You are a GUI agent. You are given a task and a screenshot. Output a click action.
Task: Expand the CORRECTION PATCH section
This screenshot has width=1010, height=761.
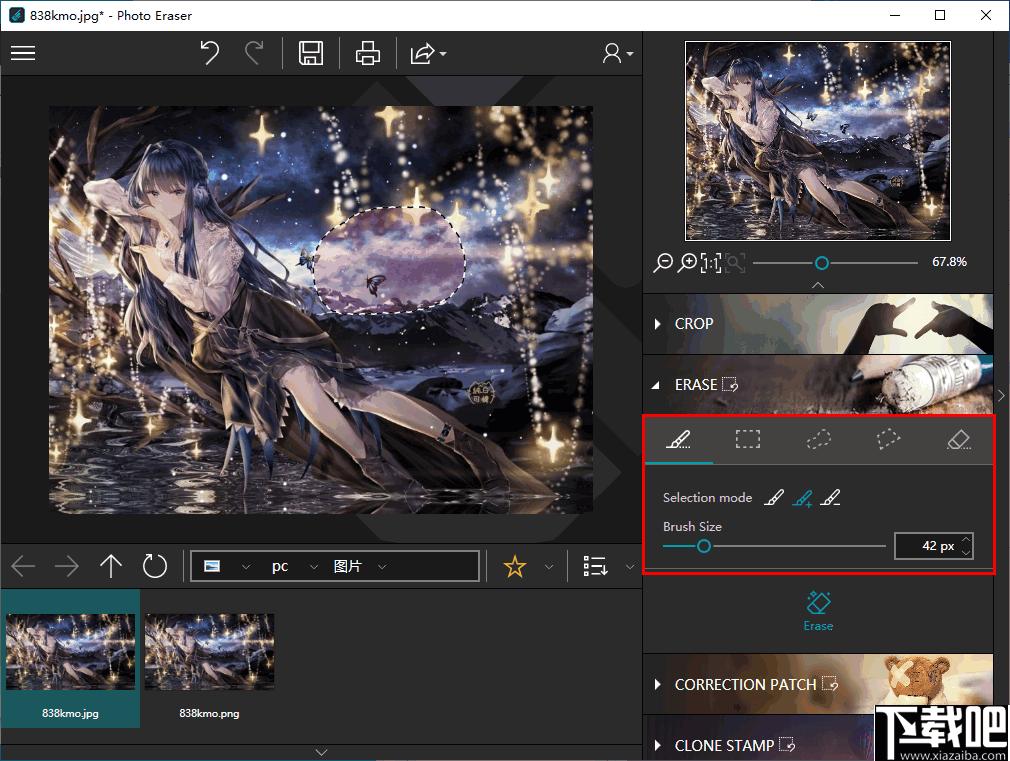pos(817,684)
